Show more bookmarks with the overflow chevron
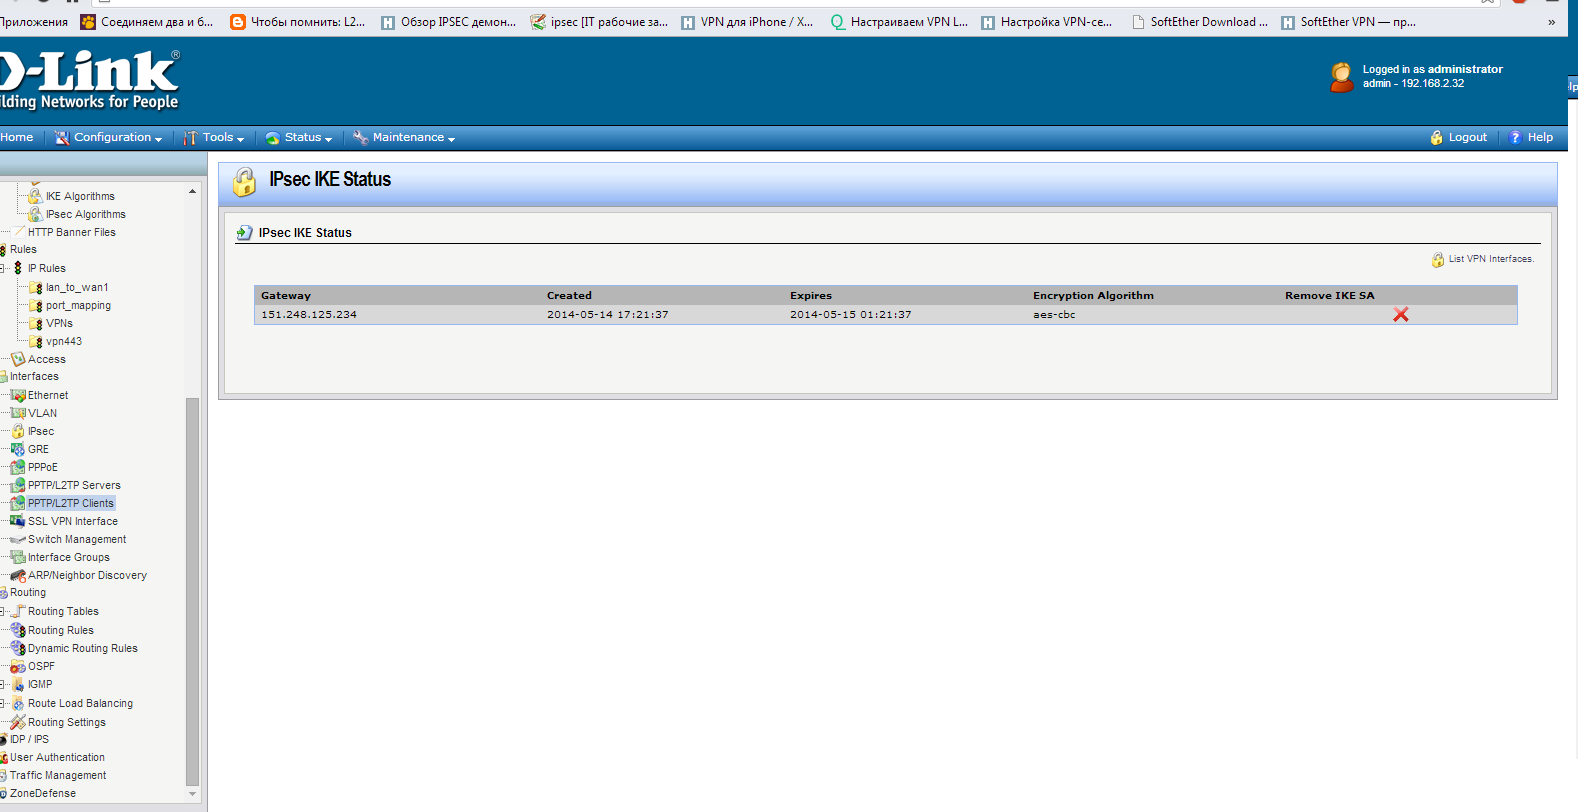The height and width of the screenshot is (812, 1578). pyautogui.click(x=1551, y=22)
